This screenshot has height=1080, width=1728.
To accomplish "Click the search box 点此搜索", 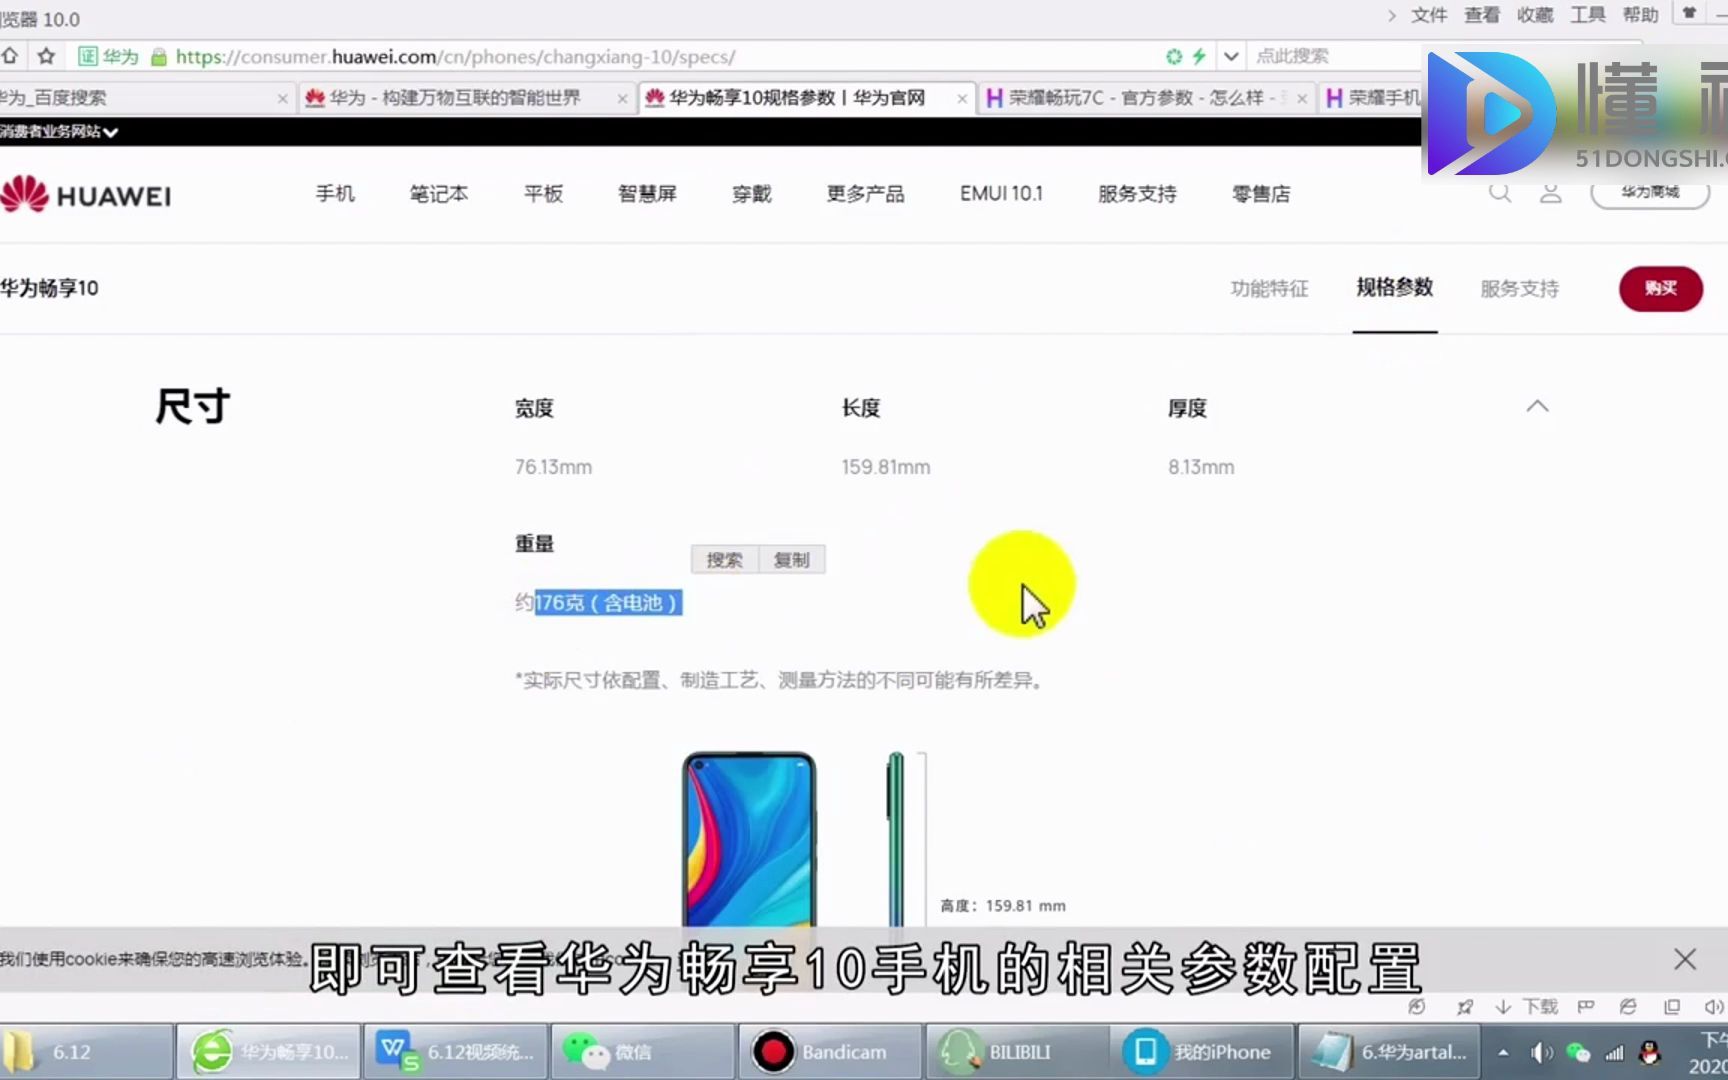I will click(x=1335, y=57).
